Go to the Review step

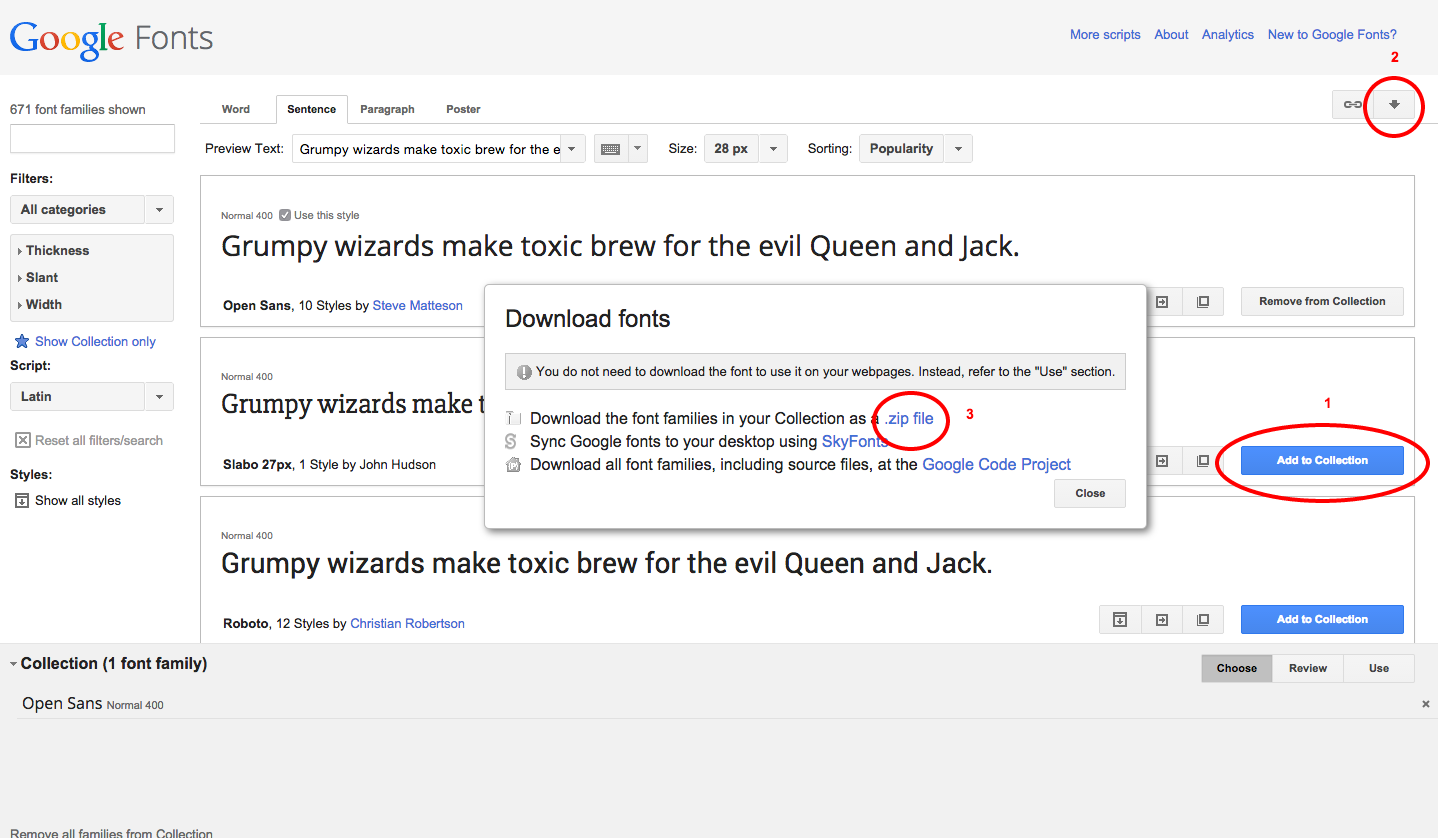click(x=1308, y=668)
